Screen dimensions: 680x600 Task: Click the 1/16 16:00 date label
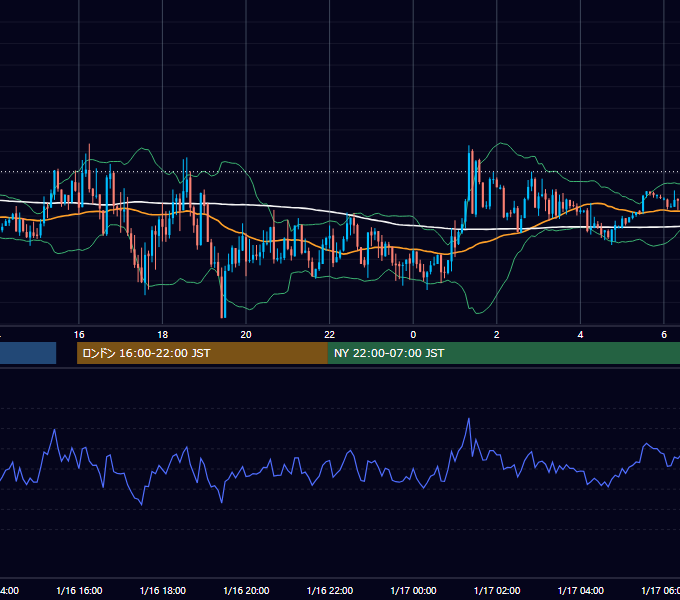coord(79,590)
